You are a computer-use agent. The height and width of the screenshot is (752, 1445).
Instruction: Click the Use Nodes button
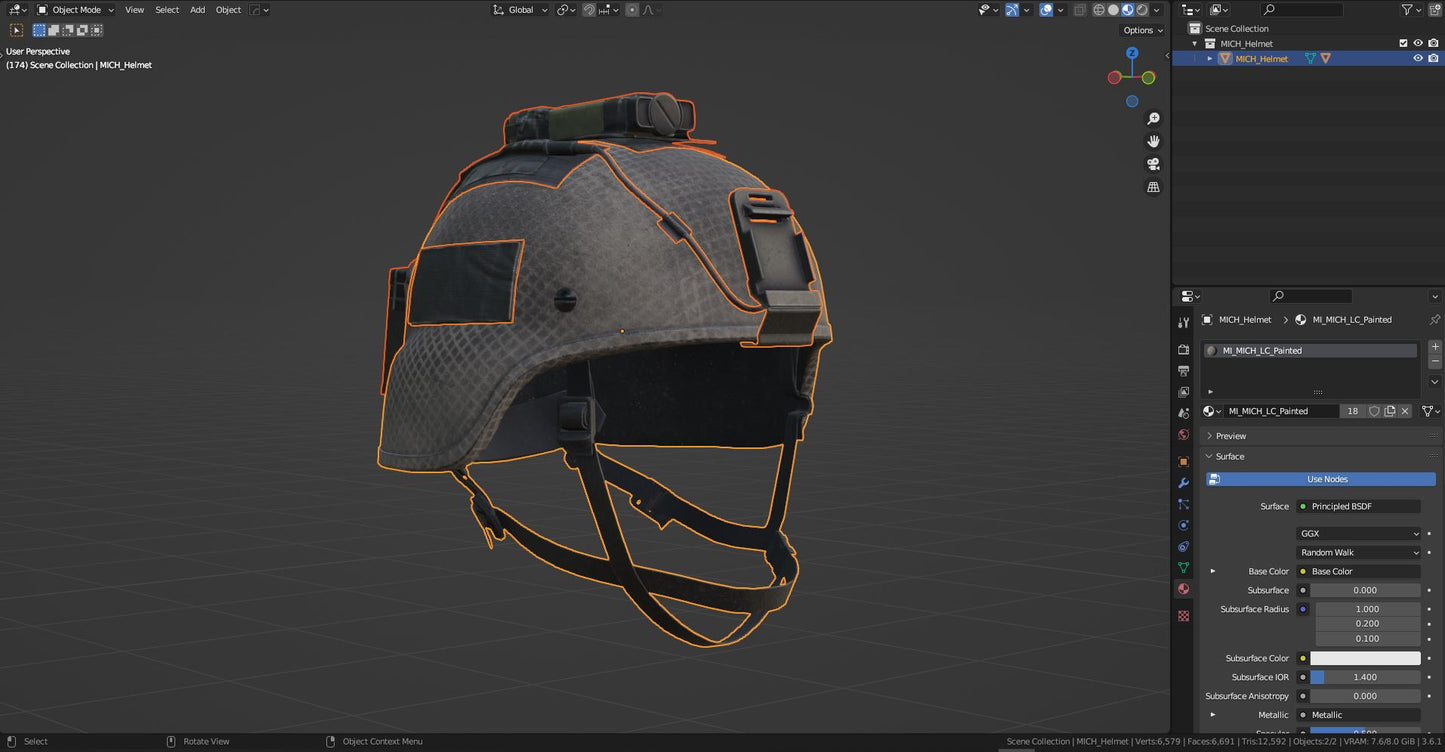1326,479
